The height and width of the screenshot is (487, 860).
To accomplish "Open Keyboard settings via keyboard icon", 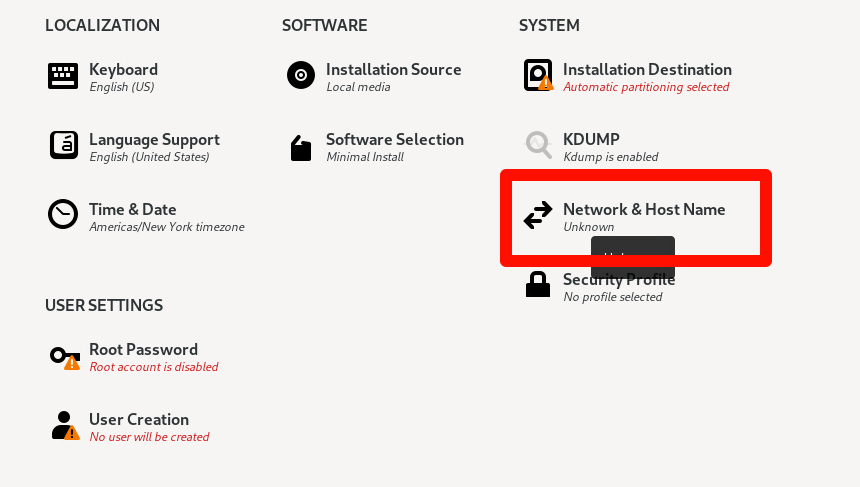I will pyautogui.click(x=63, y=76).
